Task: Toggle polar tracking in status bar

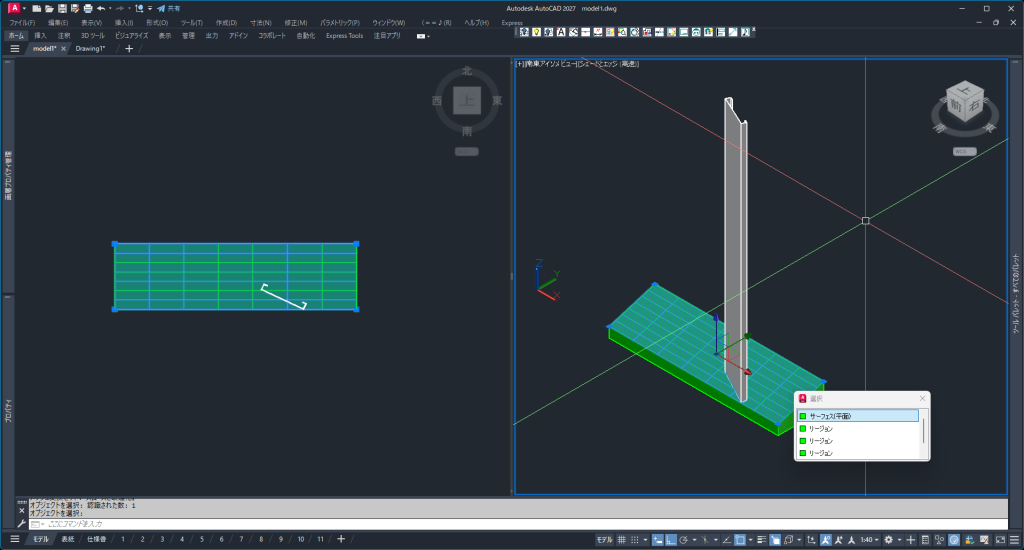Action: tap(683, 540)
